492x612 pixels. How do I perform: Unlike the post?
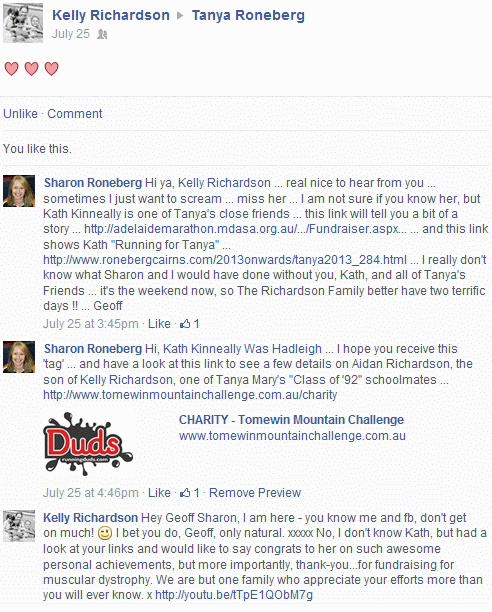click(20, 114)
